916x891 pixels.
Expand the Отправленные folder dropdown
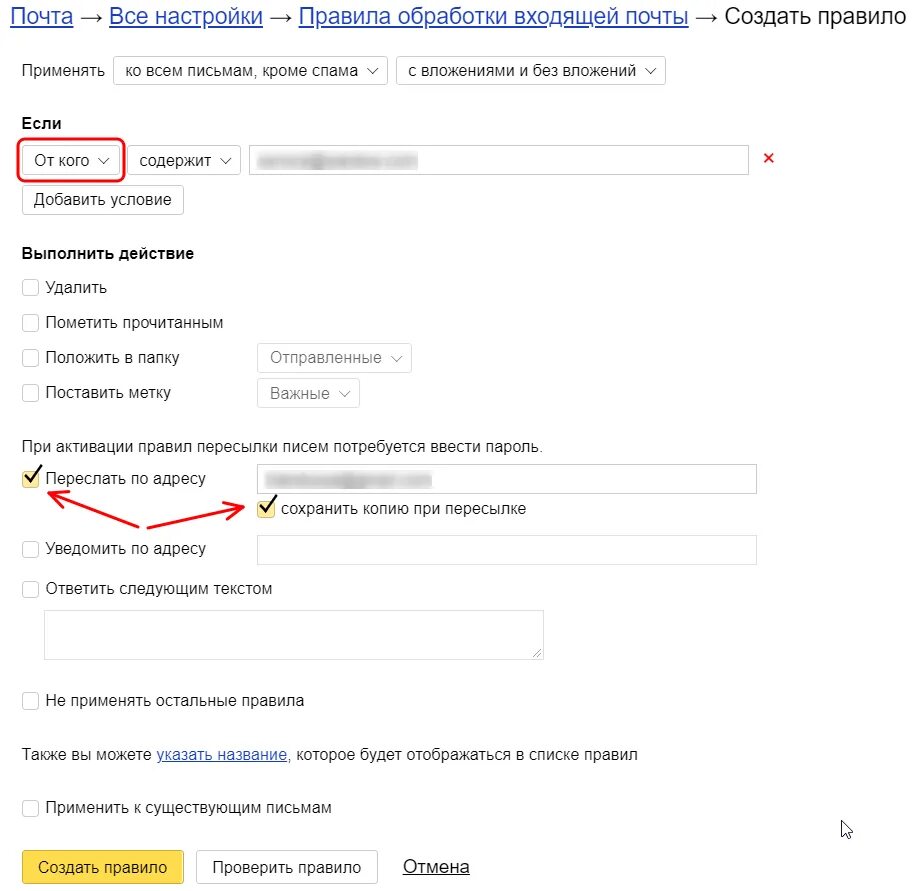(x=334, y=358)
